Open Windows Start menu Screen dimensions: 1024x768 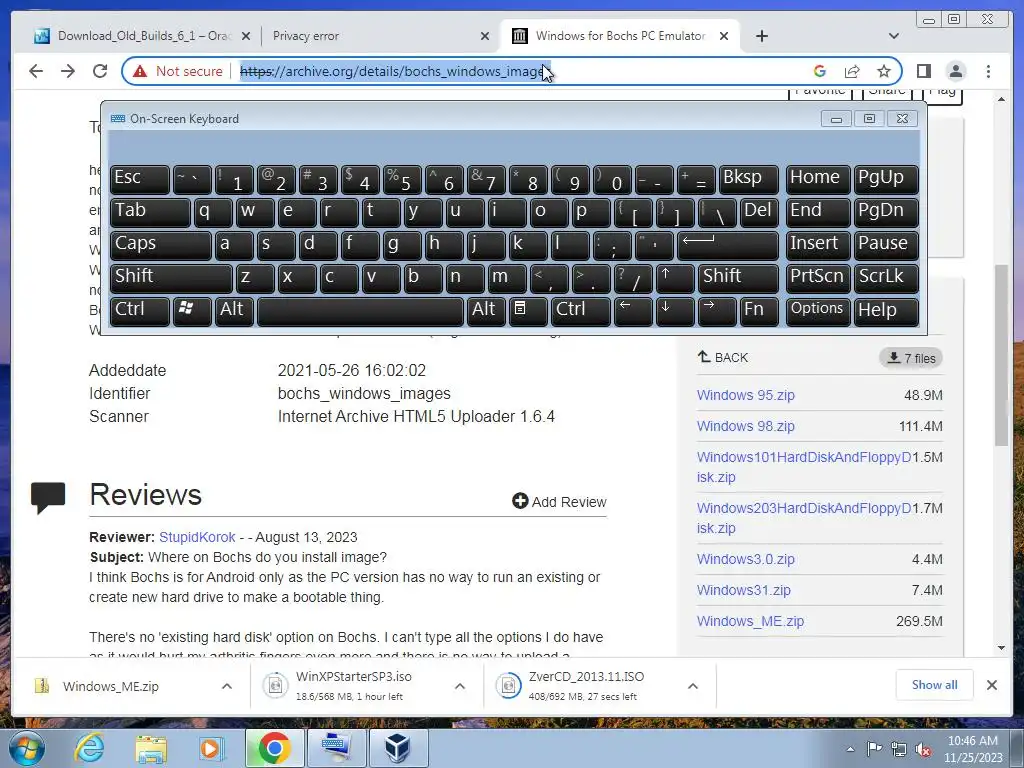pos(27,748)
